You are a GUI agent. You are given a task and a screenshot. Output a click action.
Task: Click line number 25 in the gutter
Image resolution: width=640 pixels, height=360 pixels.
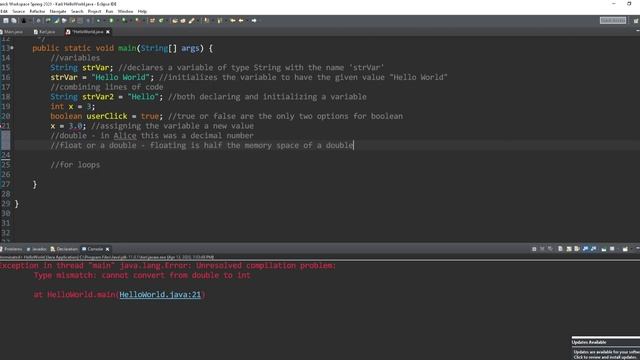pyautogui.click(x=6, y=165)
